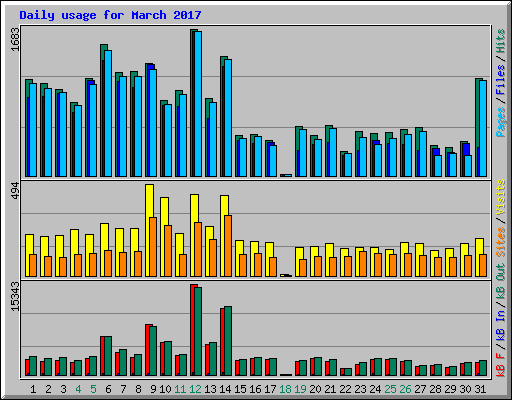Image resolution: width=512 pixels, height=400 pixels.
Task: Click the tallest hits bar for day 12
Action: tap(194, 103)
